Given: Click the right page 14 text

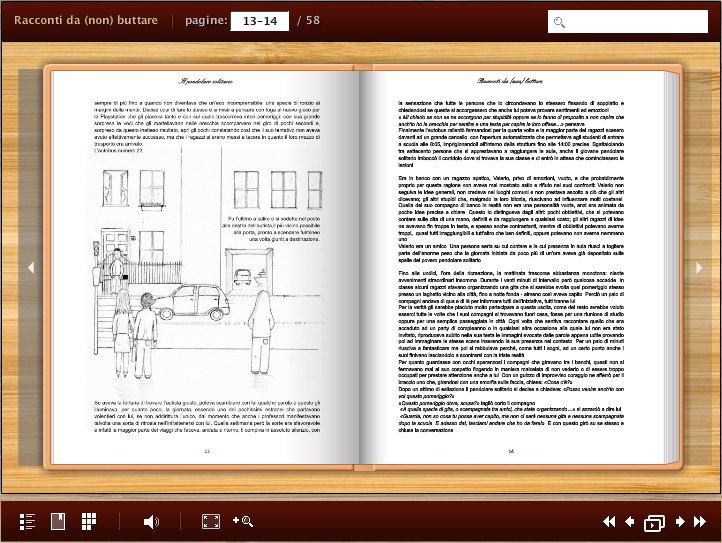Looking at the screenshot, I should 511,267.
